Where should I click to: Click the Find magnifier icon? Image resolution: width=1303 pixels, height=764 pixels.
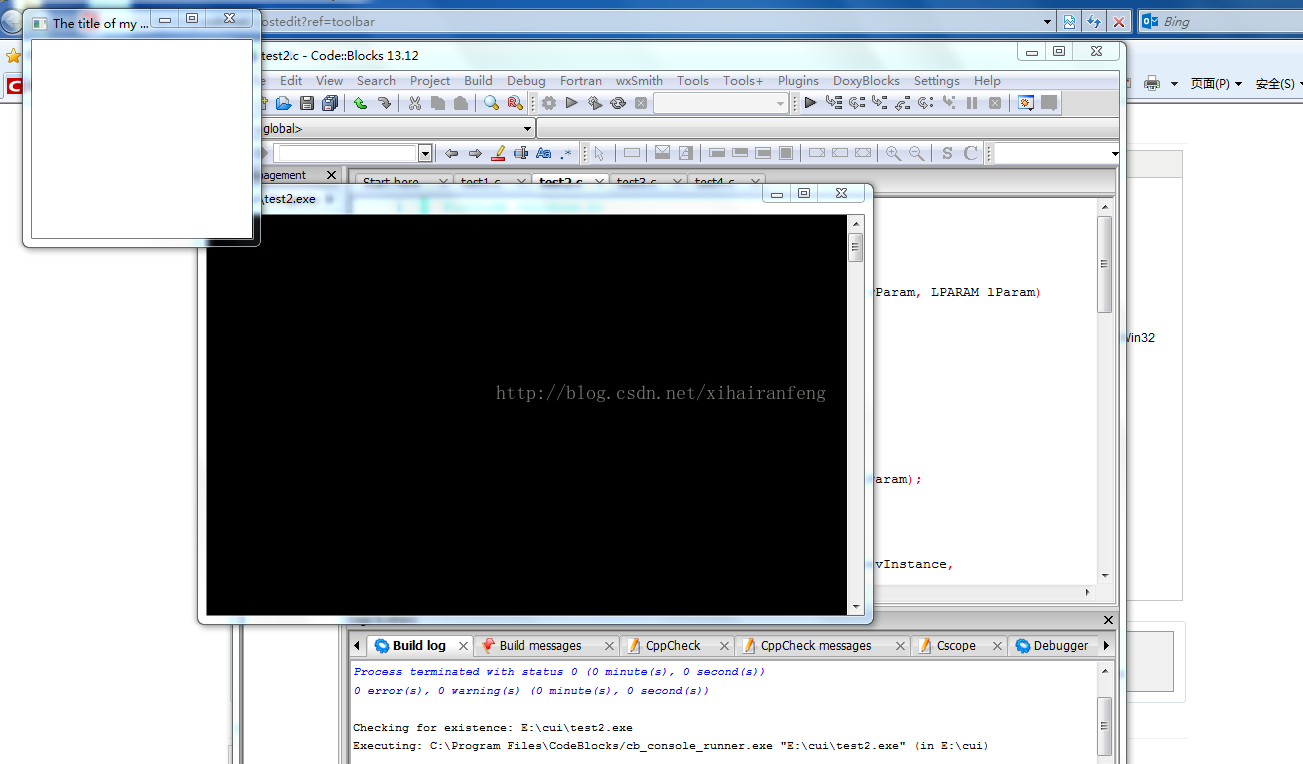click(491, 103)
